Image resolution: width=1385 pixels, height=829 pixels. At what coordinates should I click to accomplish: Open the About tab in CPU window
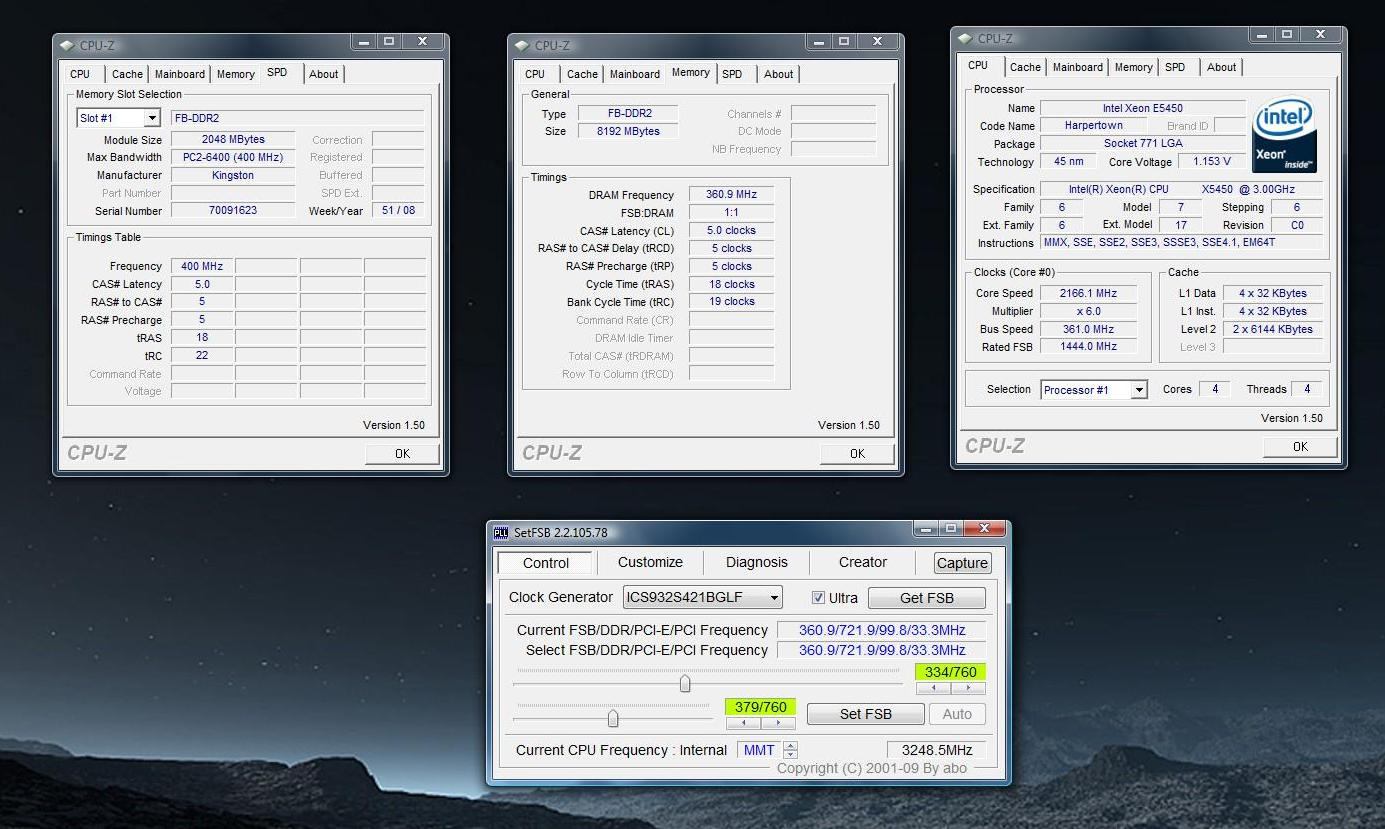click(x=1221, y=67)
